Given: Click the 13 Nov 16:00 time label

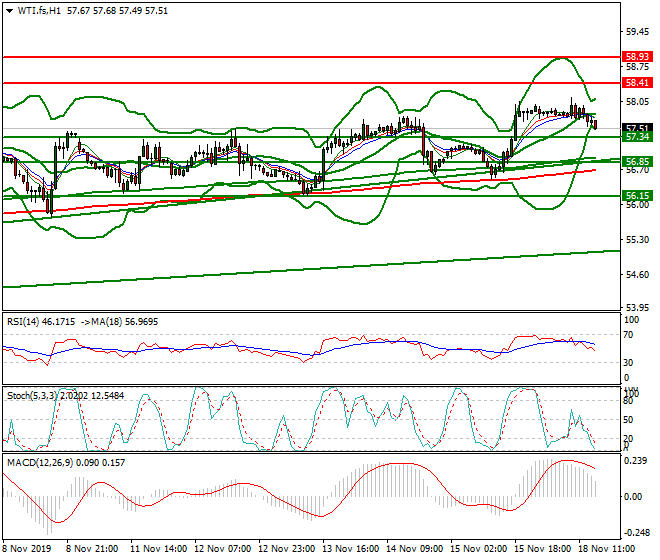Looking at the screenshot, I should (x=351, y=549).
